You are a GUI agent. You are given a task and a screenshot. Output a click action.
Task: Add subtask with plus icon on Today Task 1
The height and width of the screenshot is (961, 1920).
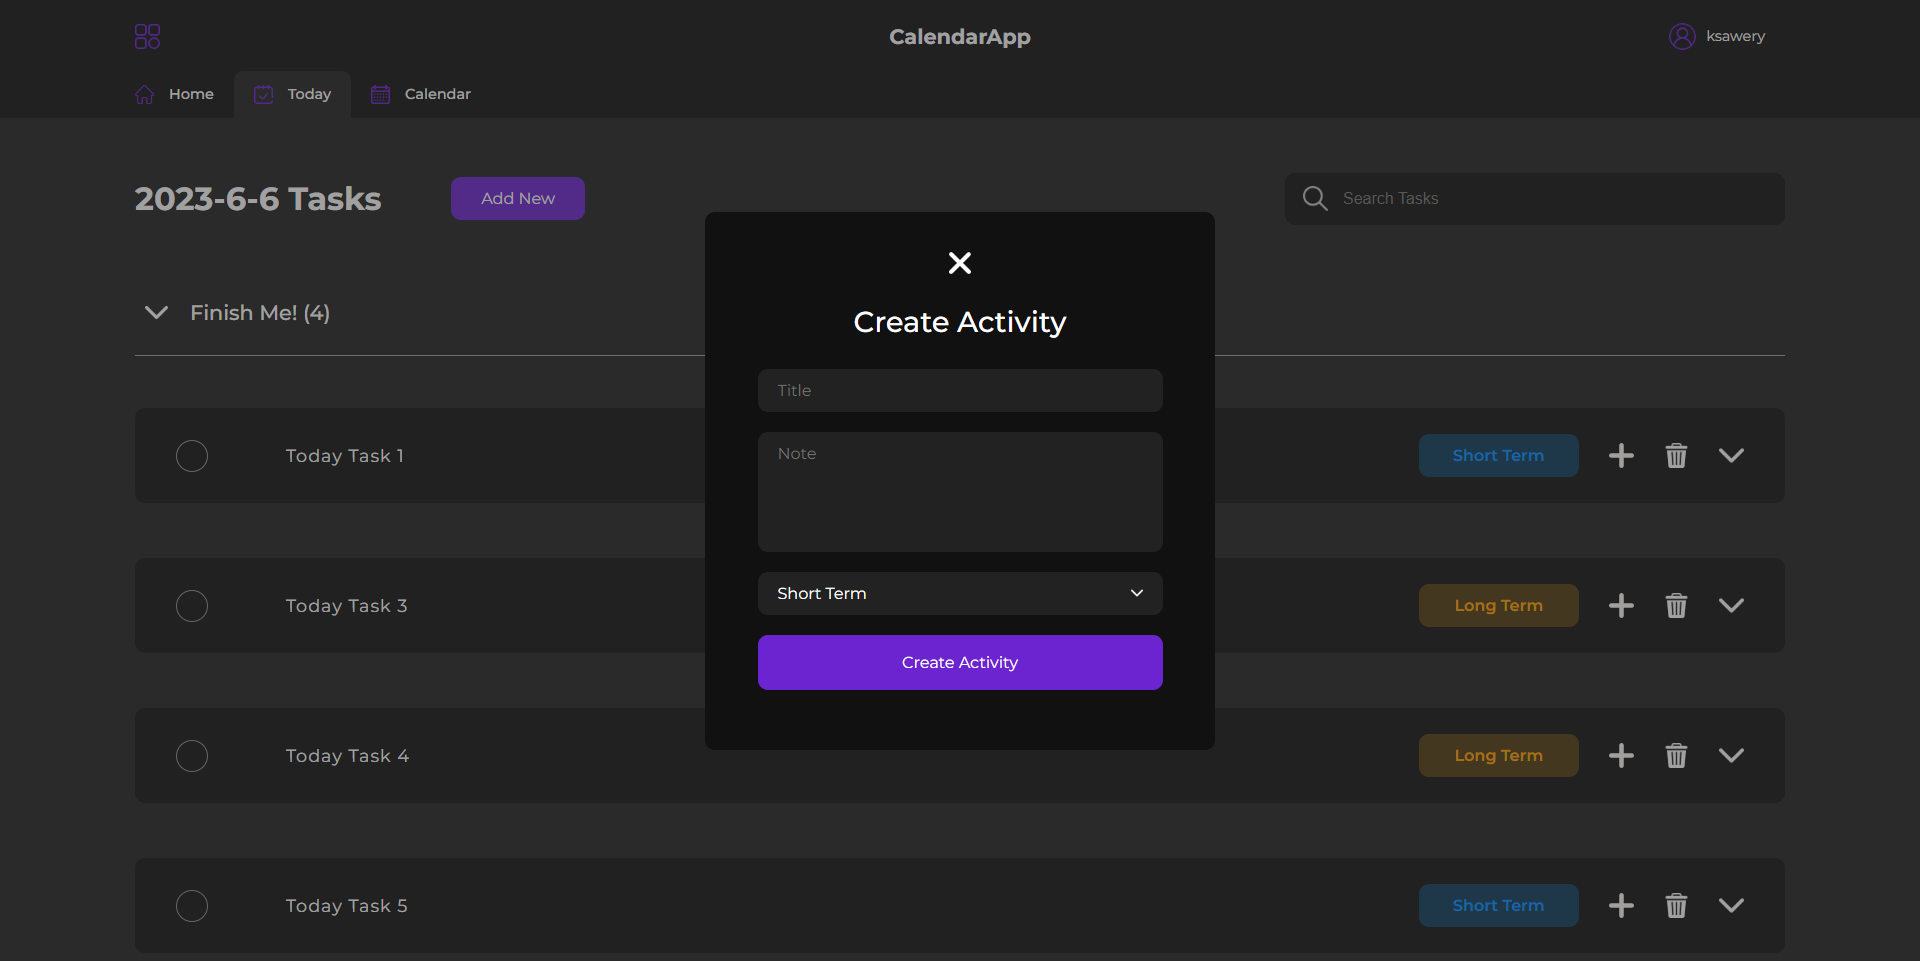coord(1621,456)
